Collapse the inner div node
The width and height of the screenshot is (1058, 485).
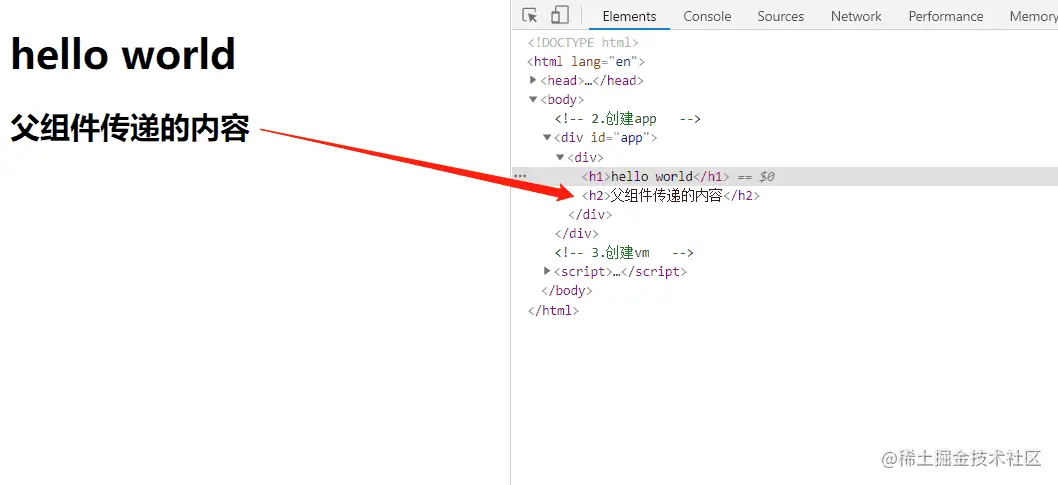tap(560, 157)
